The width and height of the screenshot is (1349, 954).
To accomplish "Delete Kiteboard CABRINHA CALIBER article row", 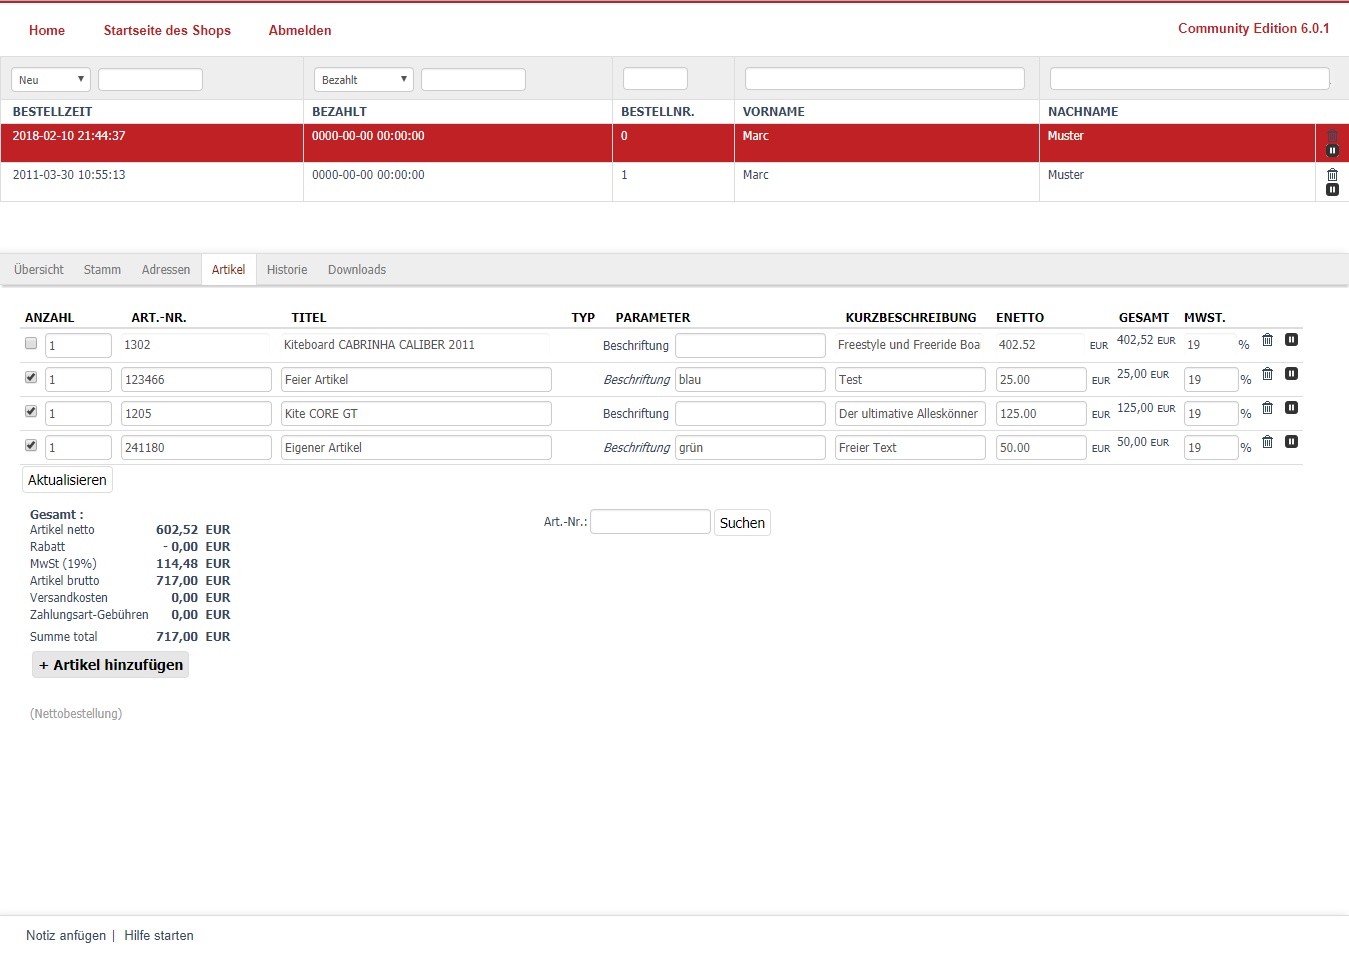I will click(x=1267, y=340).
